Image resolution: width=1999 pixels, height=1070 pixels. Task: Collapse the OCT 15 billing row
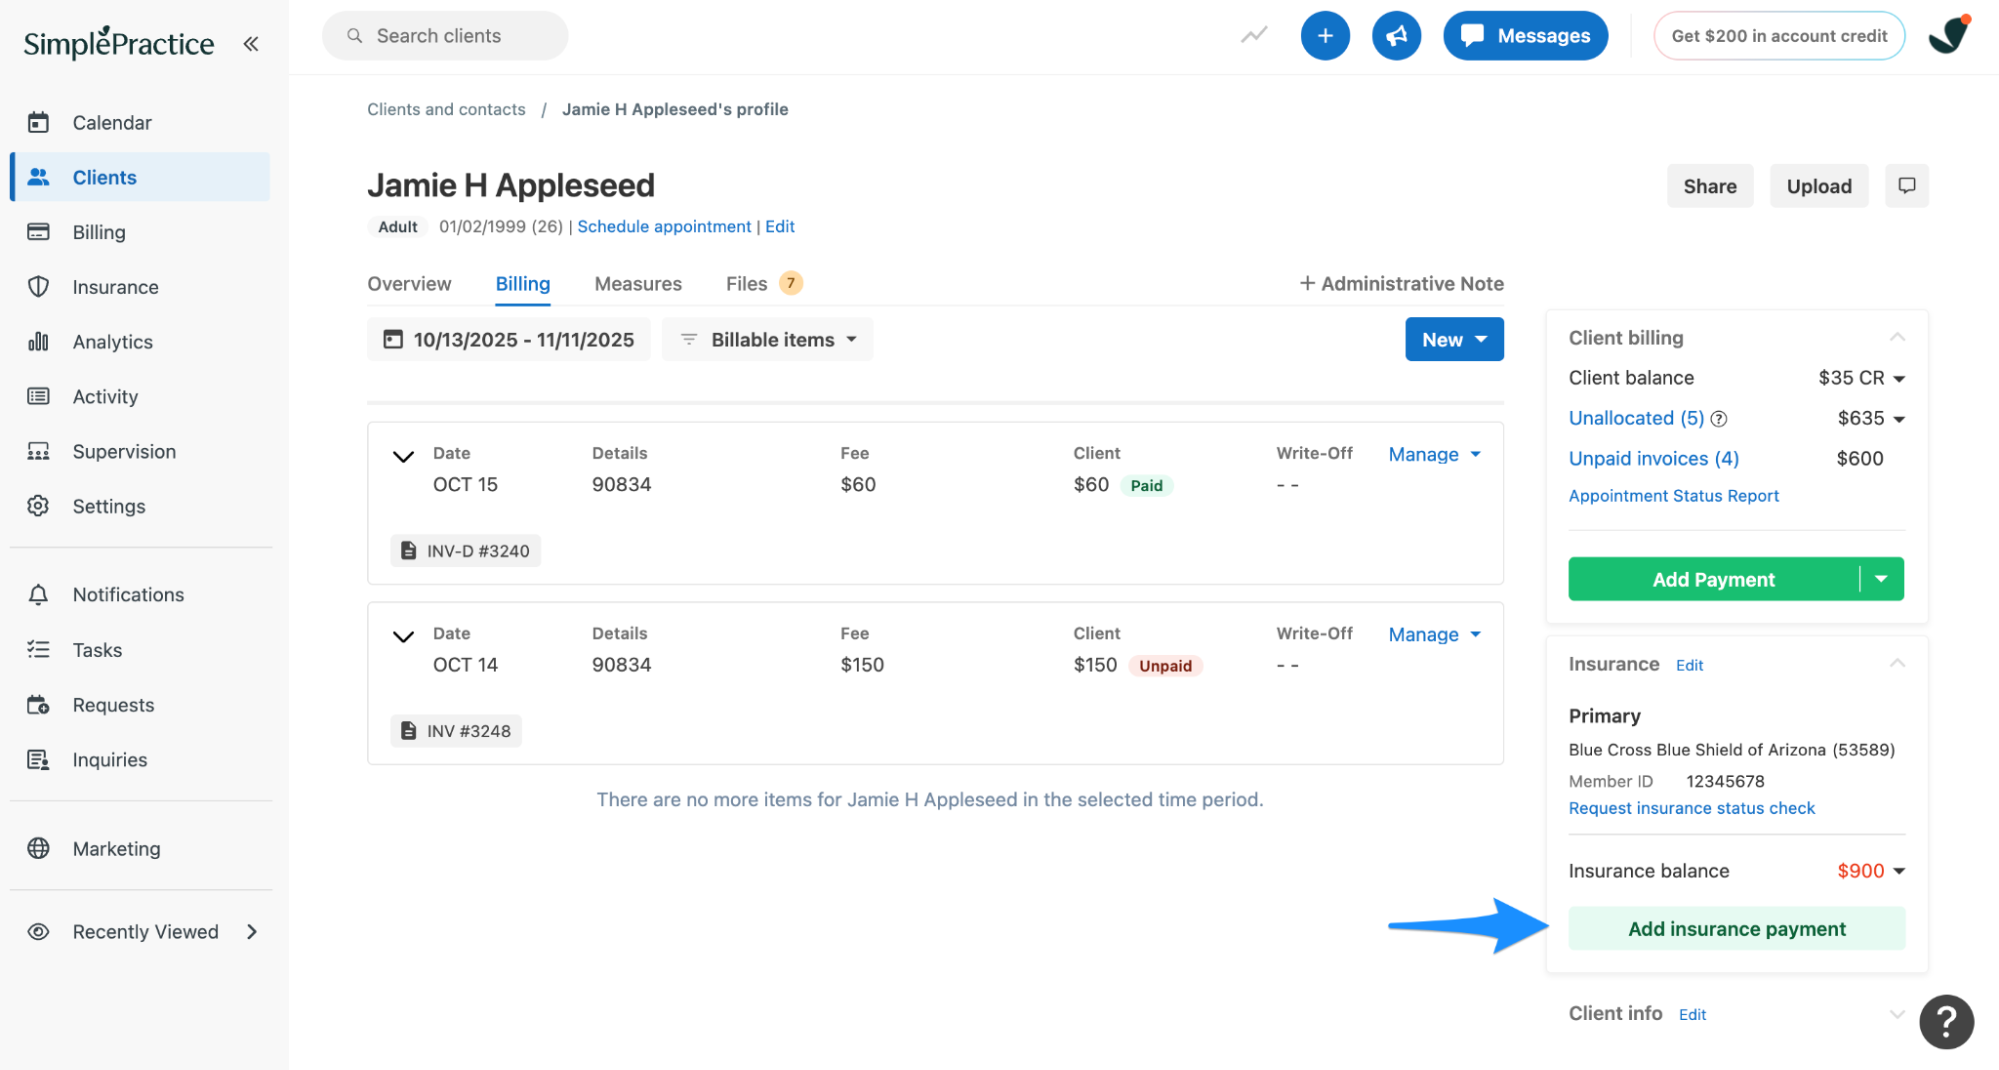[x=403, y=456]
